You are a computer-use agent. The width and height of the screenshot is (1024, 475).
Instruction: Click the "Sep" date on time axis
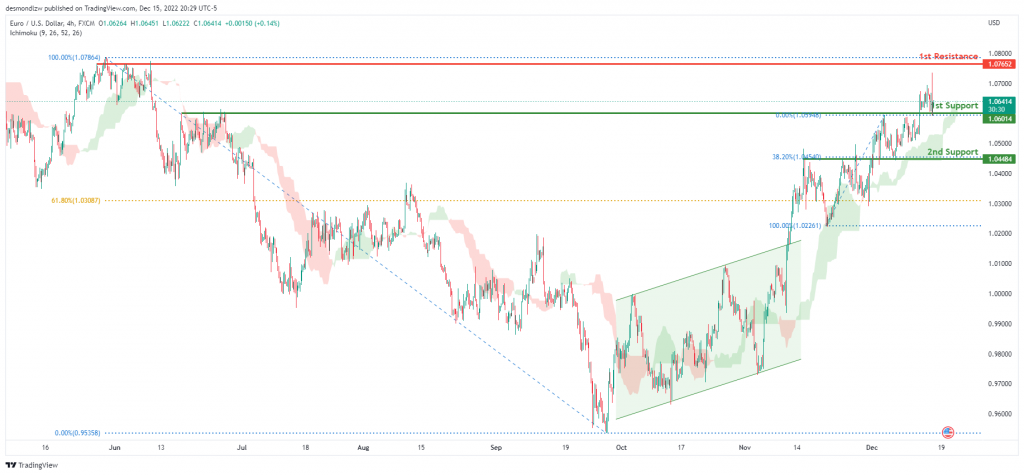pos(496,449)
